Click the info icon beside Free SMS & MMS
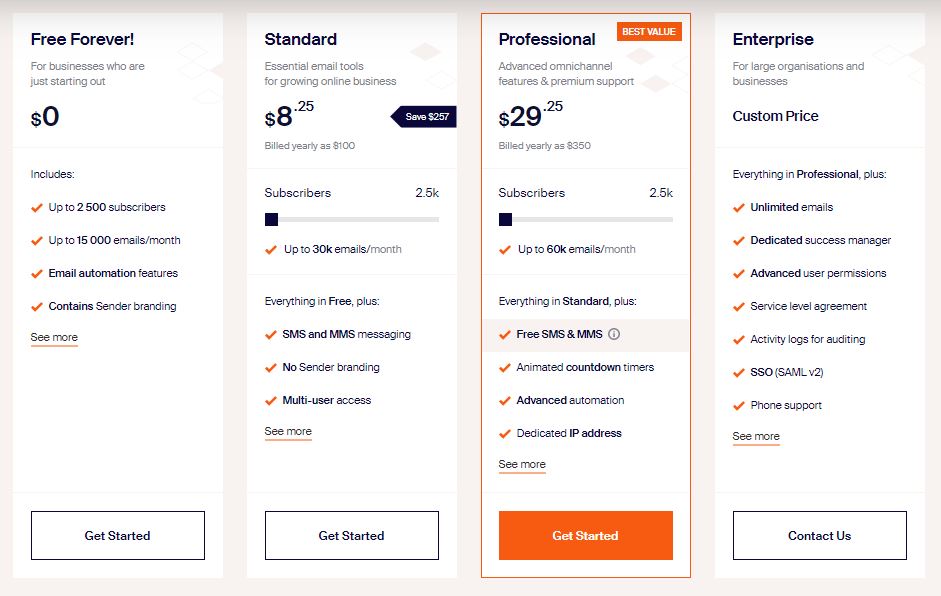This screenshot has height=596, width=941. pos(614,335)
